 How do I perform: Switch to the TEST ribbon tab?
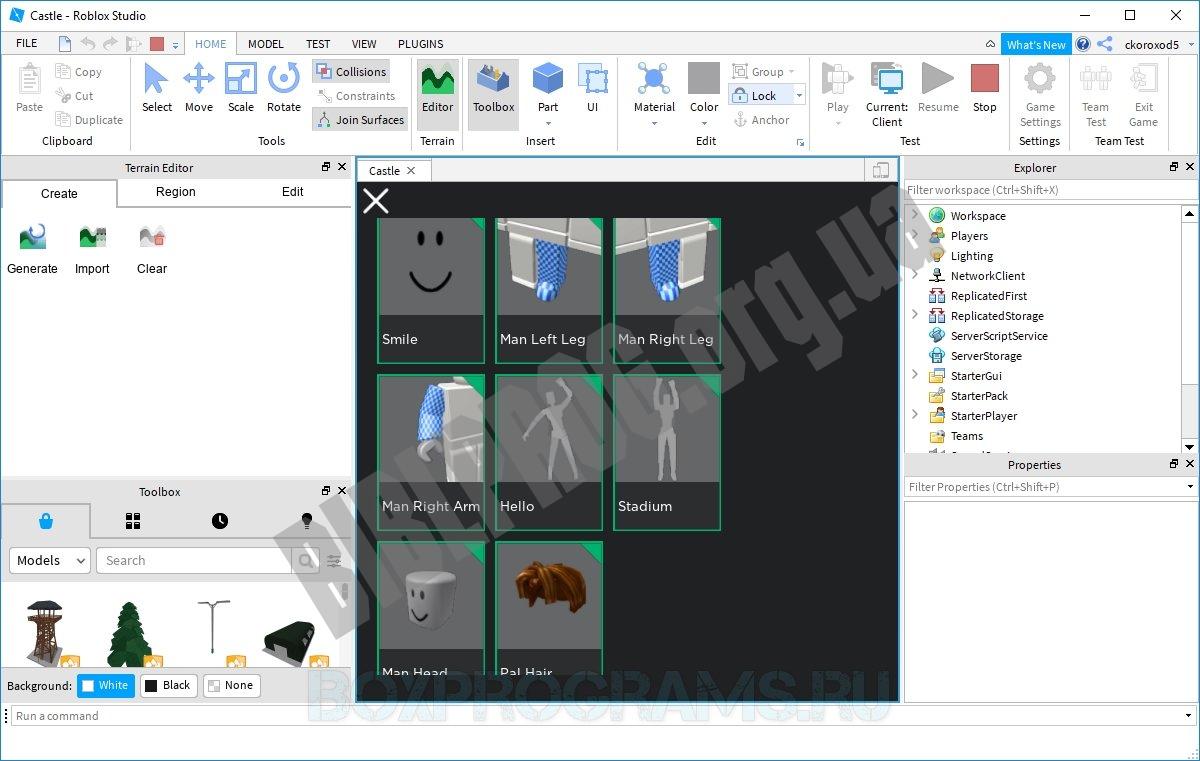coord(318,44)
